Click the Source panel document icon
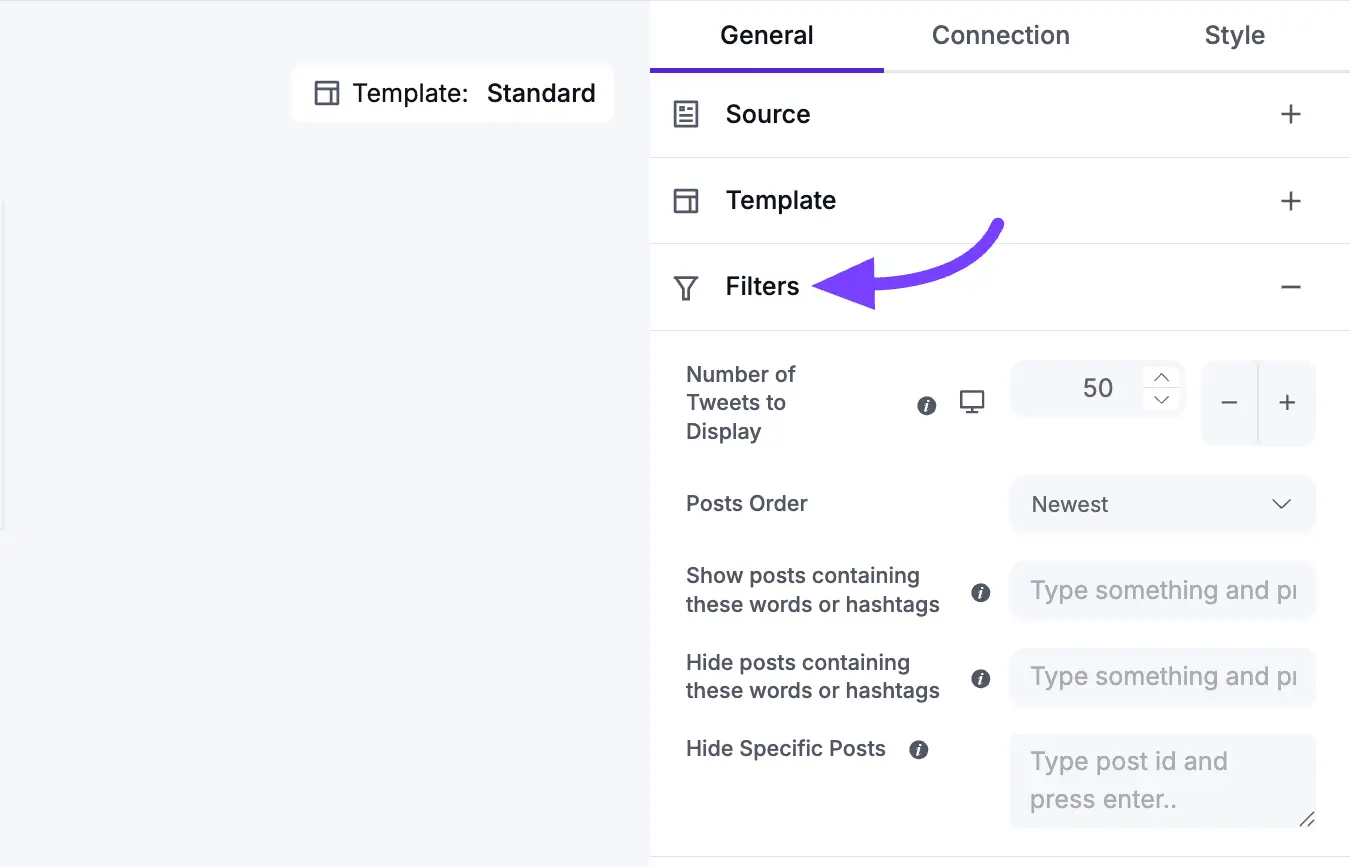1350x867 pixels. (x=686, y=114)
